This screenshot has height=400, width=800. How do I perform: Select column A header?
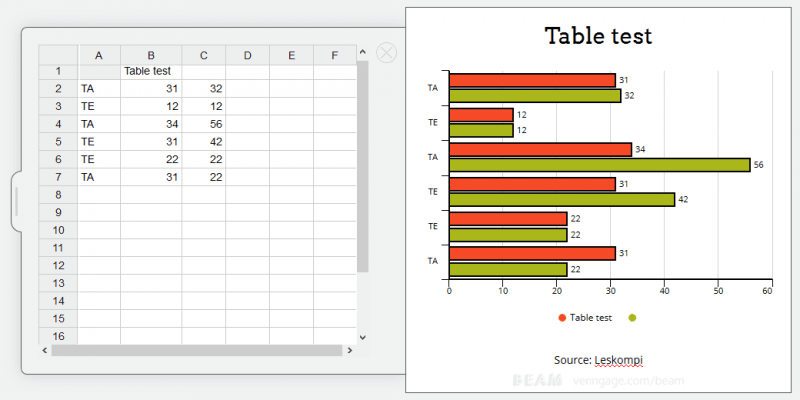[99, 55]
